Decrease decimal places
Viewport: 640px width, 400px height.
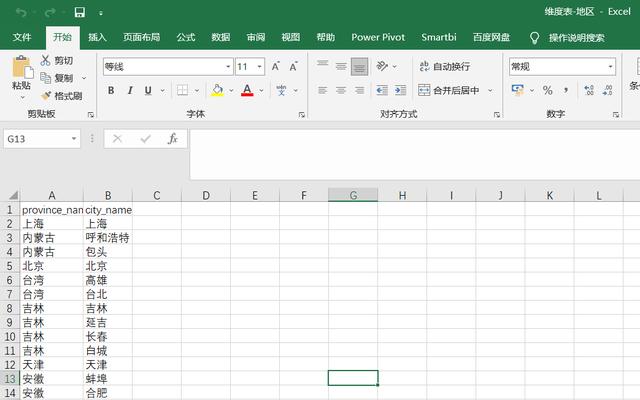click(x=607, y=90)
